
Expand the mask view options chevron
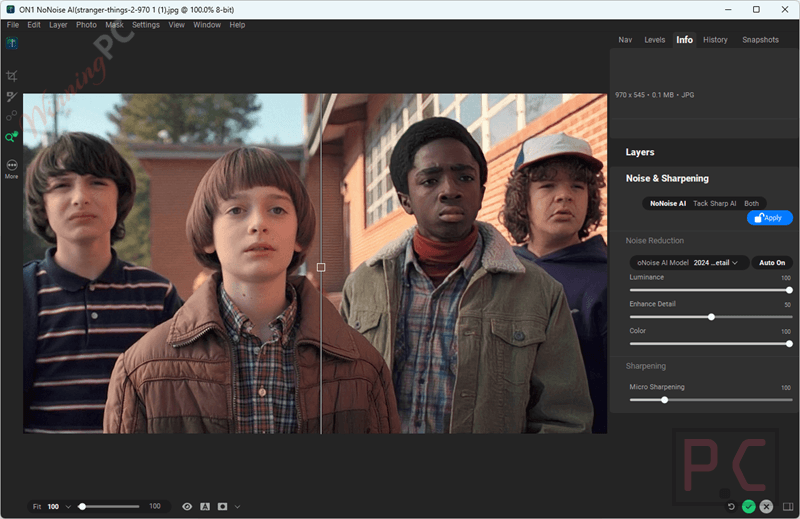click(237, 507)
